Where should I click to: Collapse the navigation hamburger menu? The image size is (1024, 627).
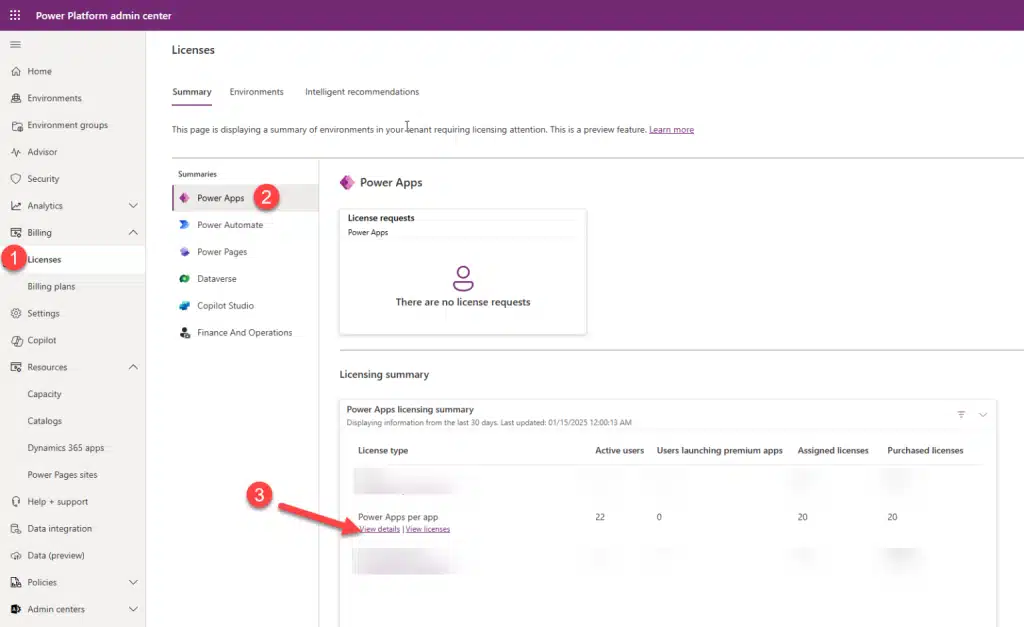point(16,44)
